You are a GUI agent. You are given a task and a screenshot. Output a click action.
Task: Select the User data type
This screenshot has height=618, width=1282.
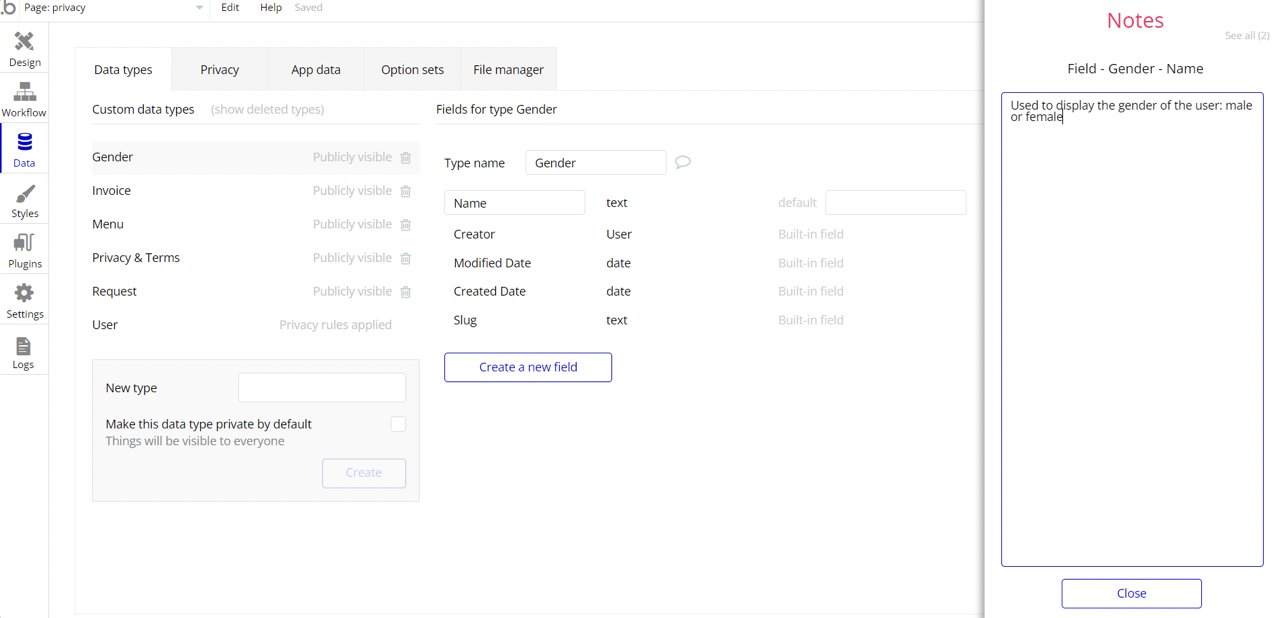[105, 325]
